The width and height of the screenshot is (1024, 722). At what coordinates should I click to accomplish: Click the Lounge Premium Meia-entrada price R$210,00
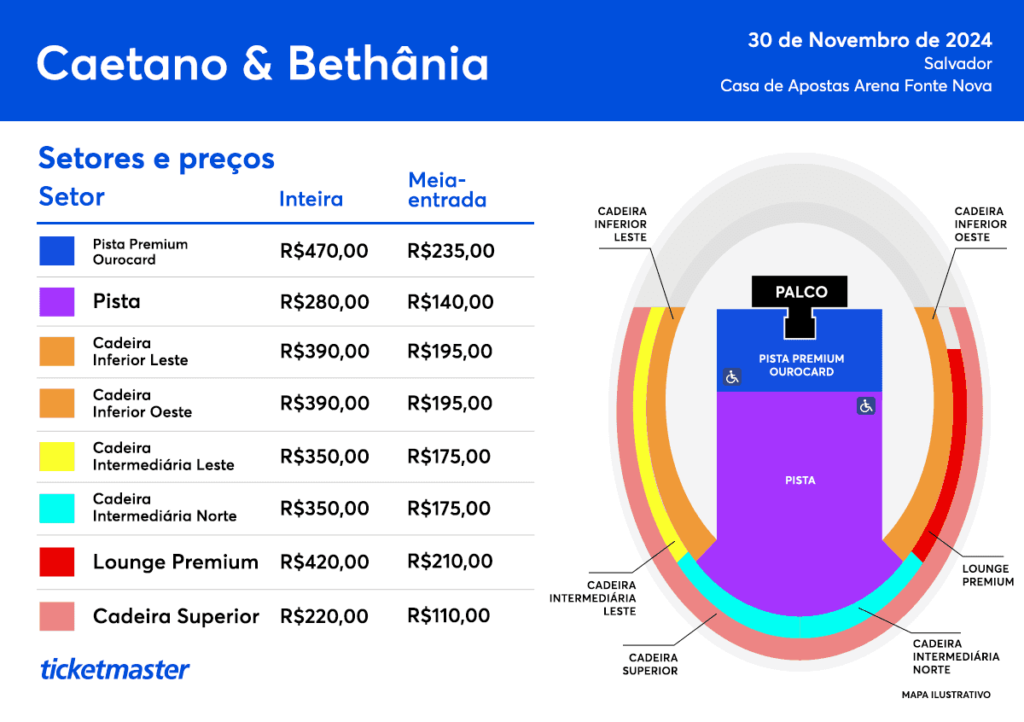coord(450,561)
